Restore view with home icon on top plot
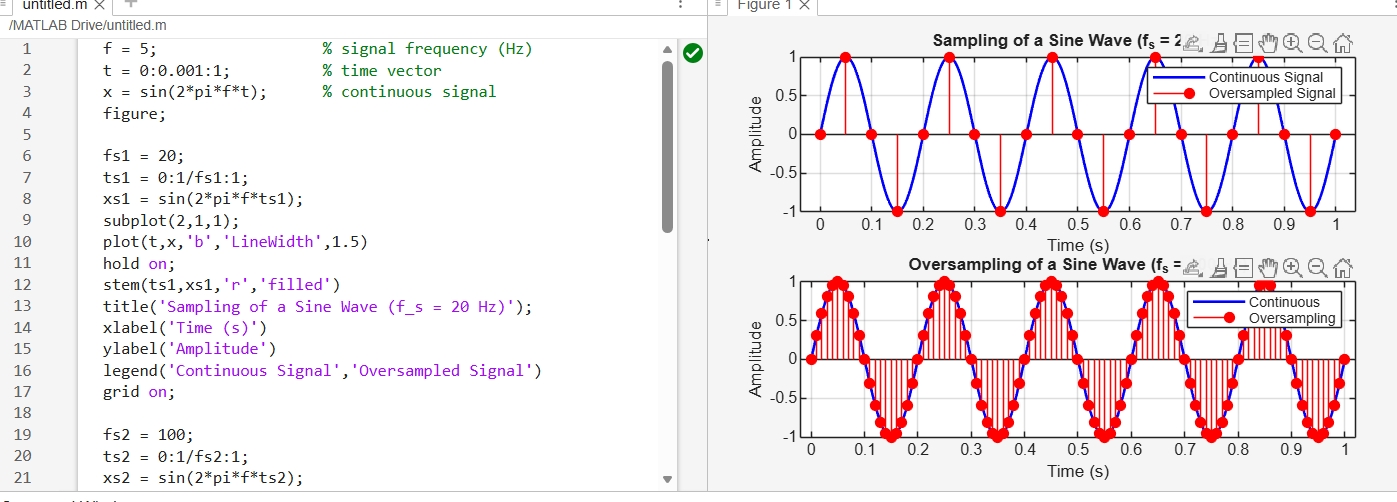1397x502 pixels. [1342, 42]
